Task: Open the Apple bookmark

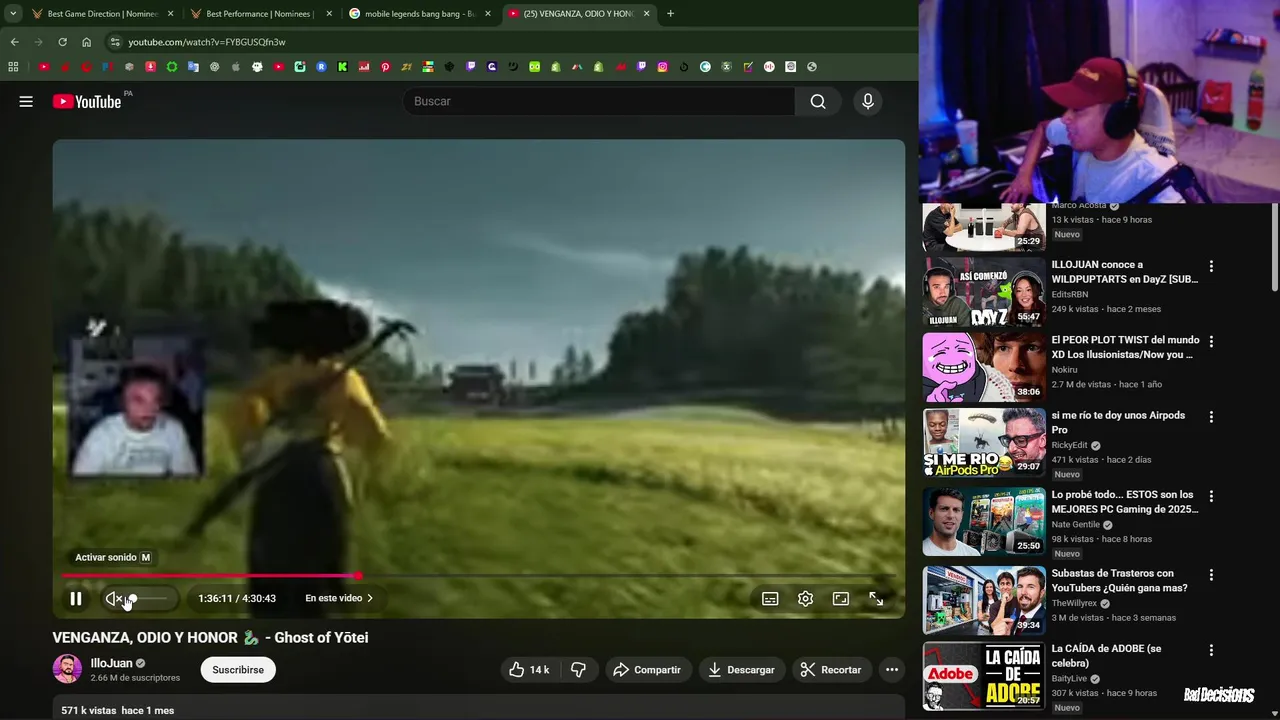Action: point(236,67)
